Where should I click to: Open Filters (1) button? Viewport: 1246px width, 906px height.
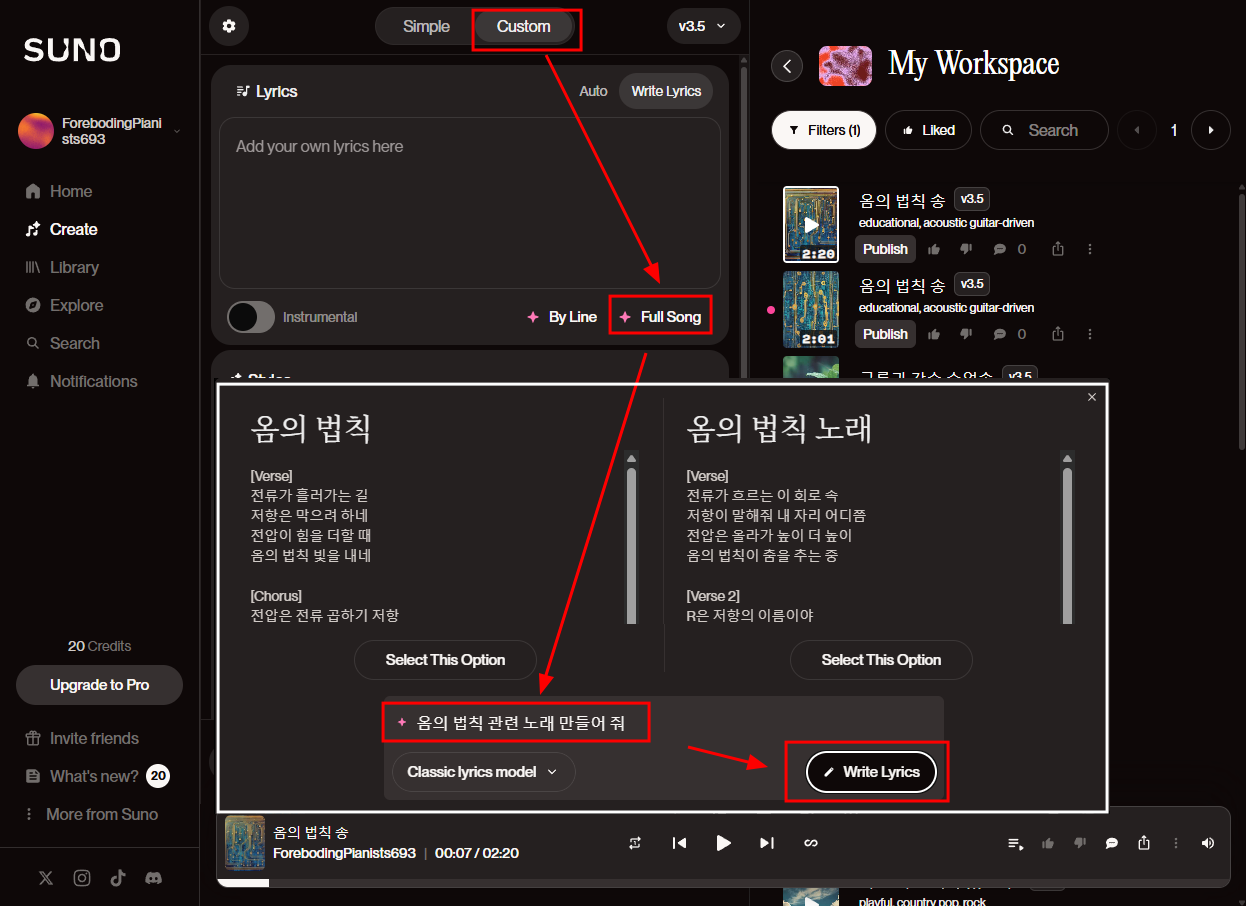coord(824,130)
